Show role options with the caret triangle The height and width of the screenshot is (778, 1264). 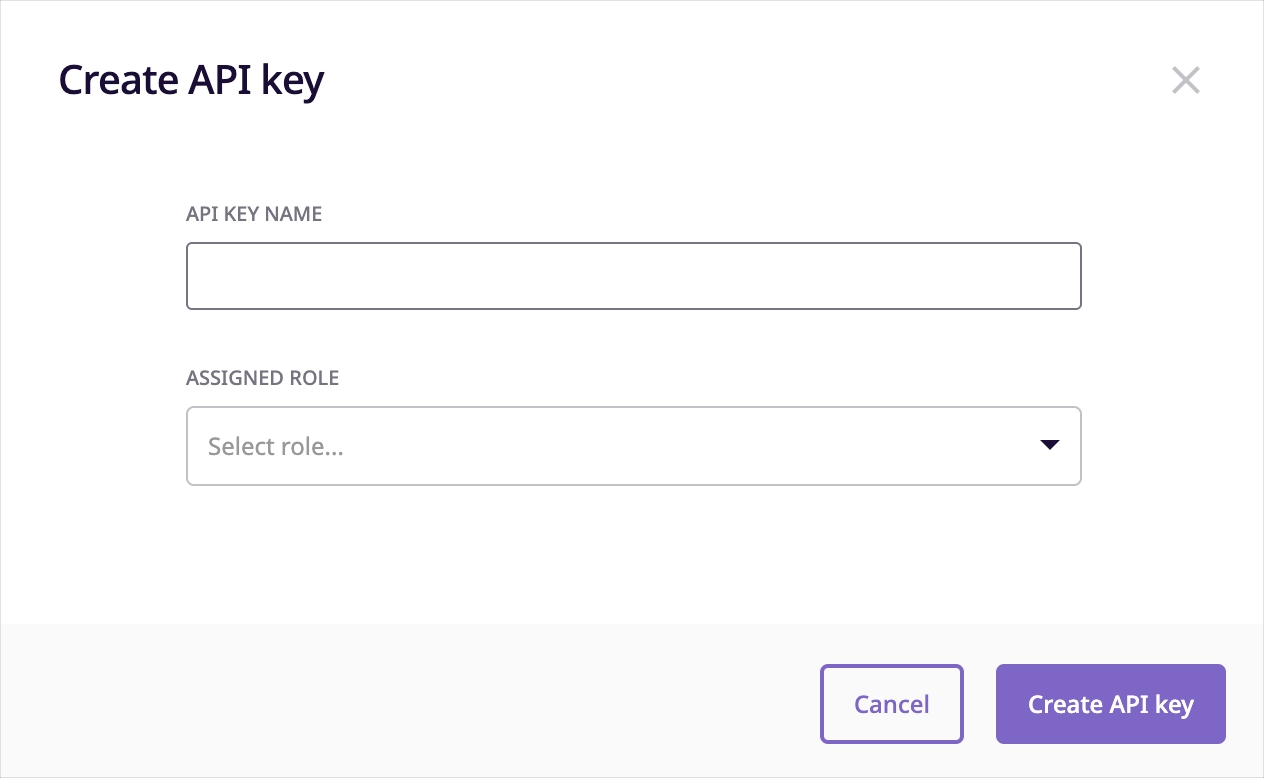(1049, 445)
